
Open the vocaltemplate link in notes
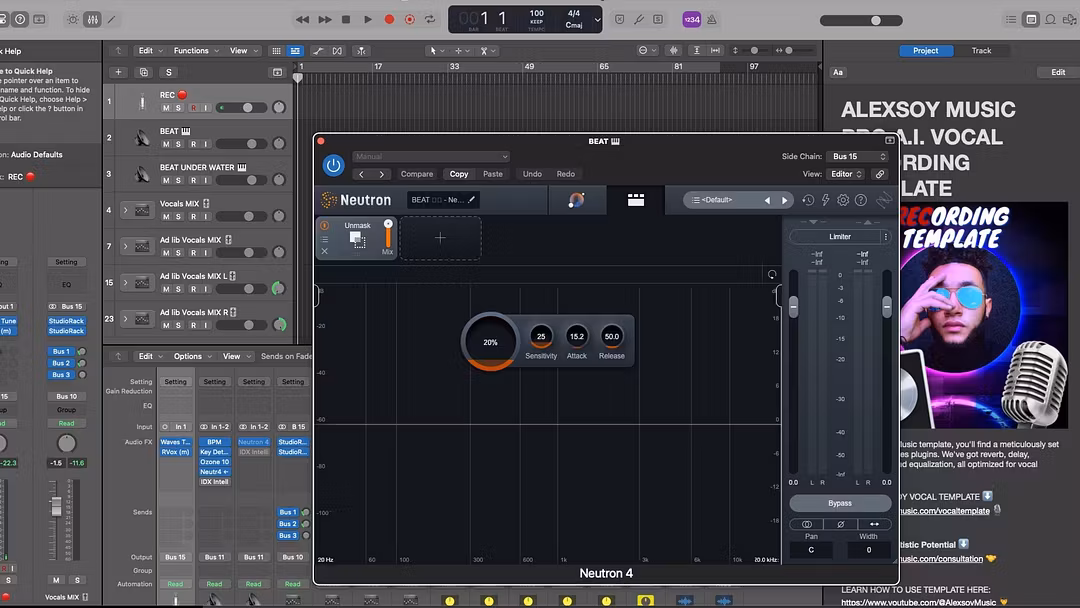coord(944,511)
